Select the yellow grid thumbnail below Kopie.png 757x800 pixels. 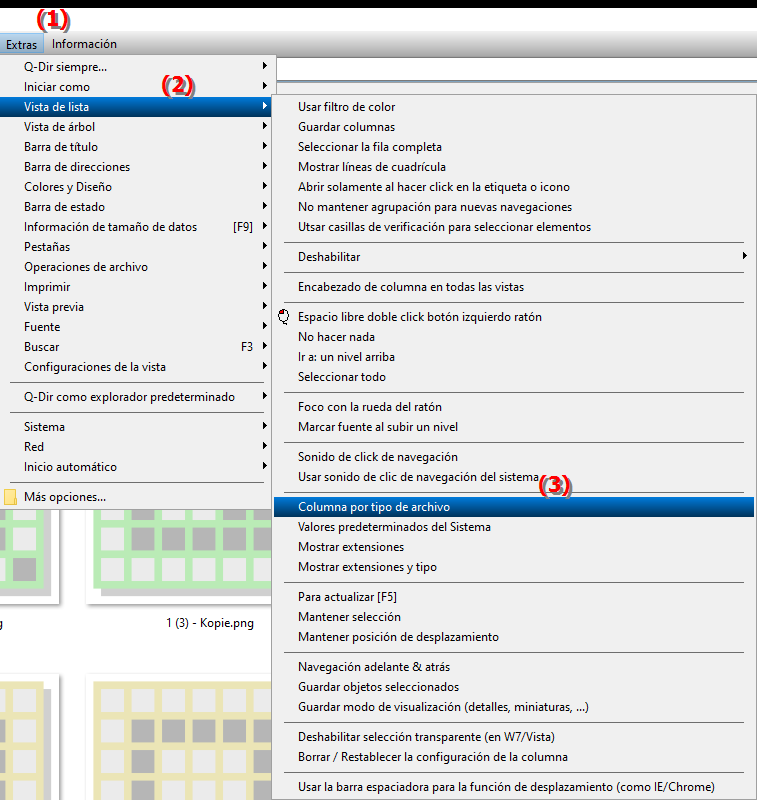click(x=180, y=737)
